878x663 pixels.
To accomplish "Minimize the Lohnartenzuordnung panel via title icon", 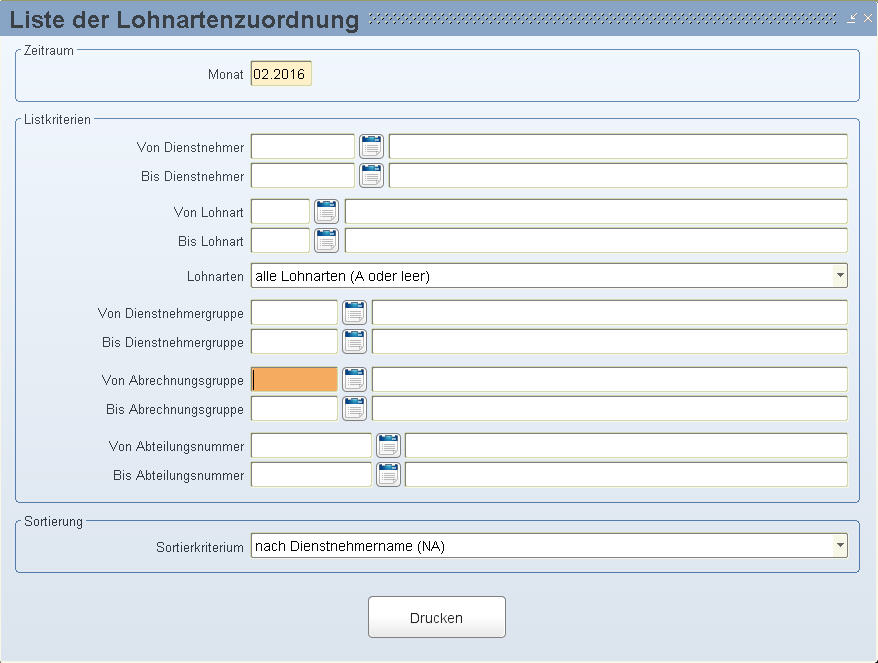I will [852, 18].
